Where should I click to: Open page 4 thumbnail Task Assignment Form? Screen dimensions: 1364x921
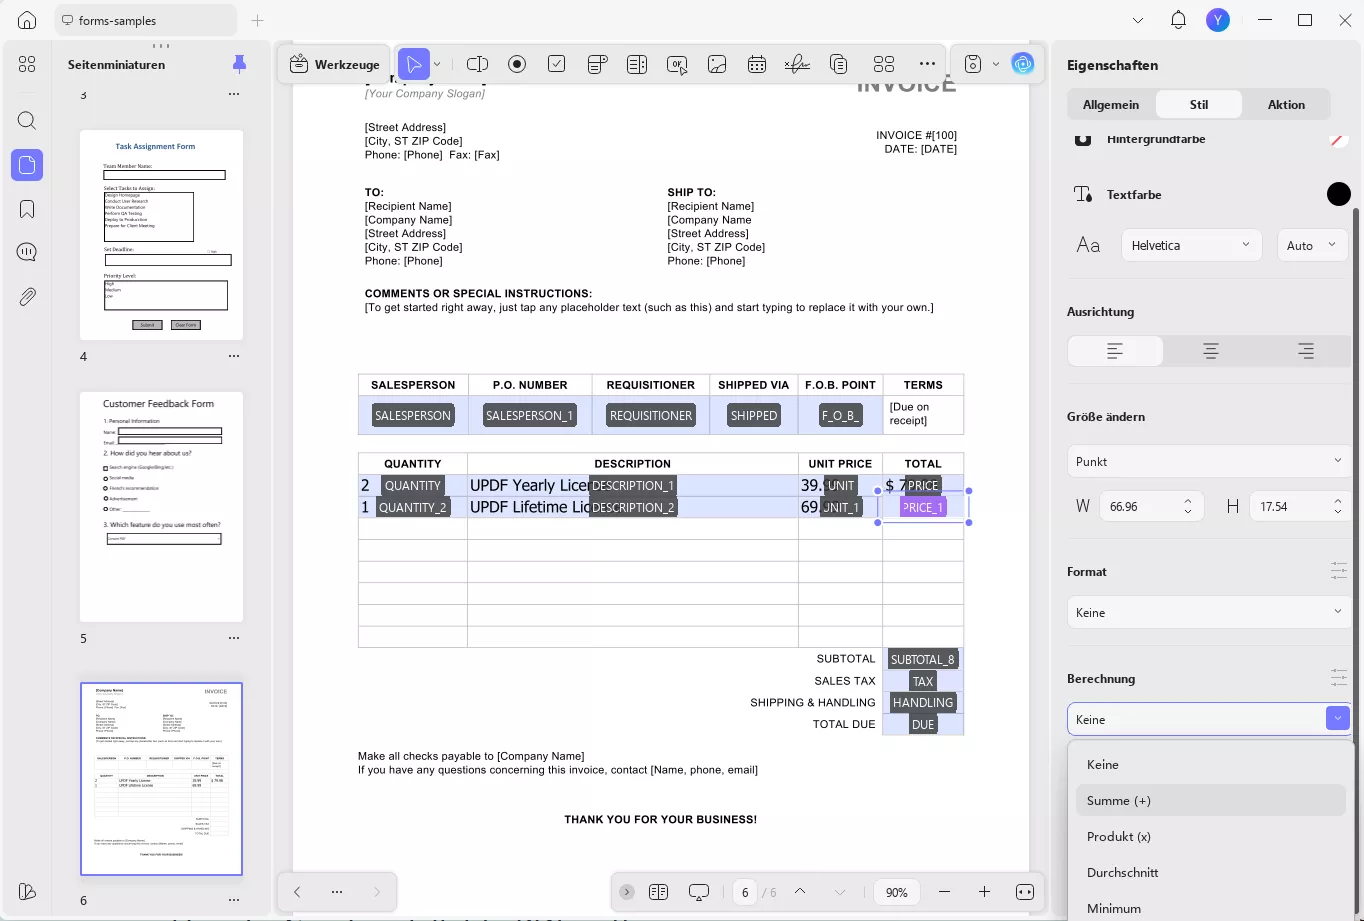[x=162, y=235]
